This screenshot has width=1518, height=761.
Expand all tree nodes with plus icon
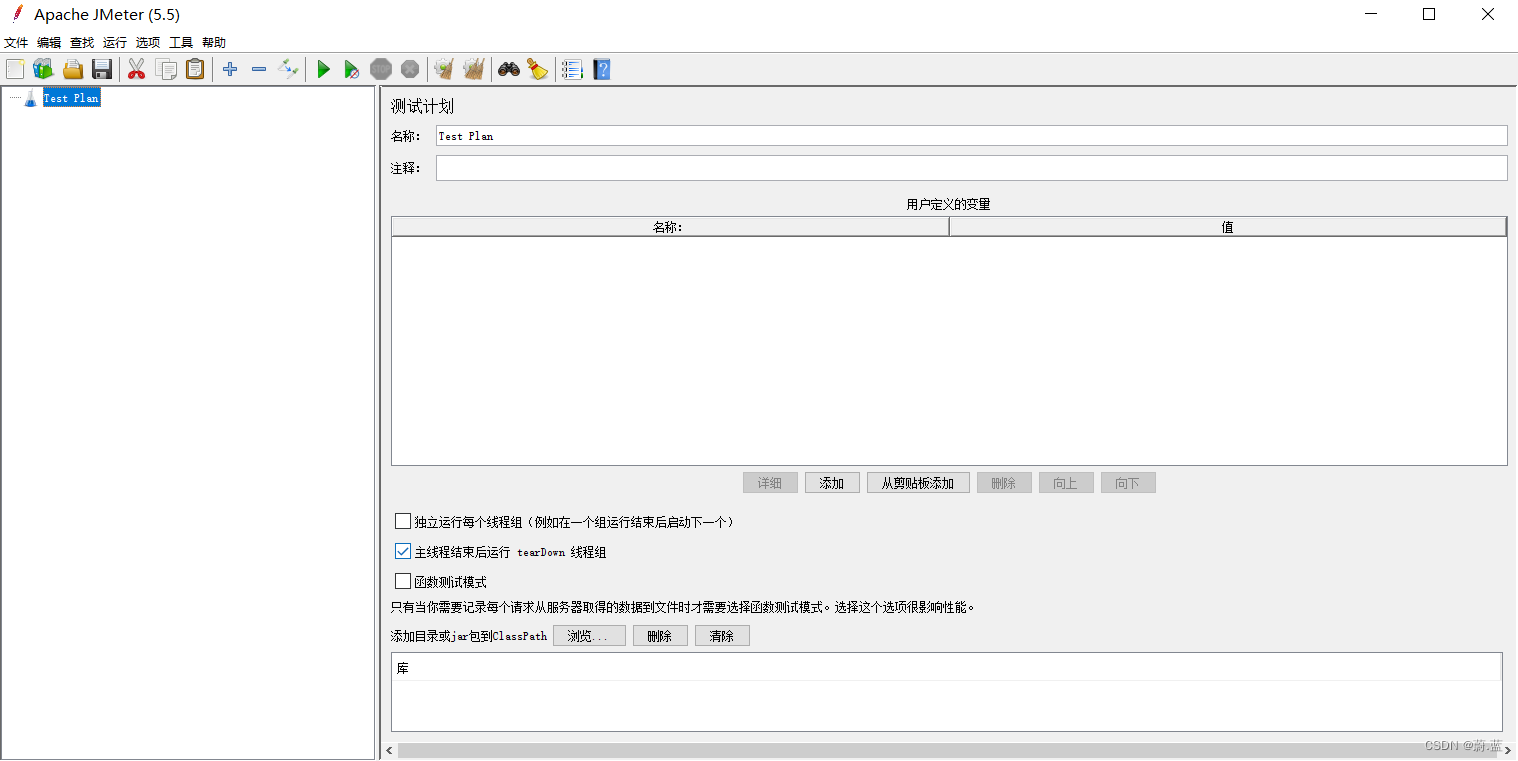coord(229,69)
